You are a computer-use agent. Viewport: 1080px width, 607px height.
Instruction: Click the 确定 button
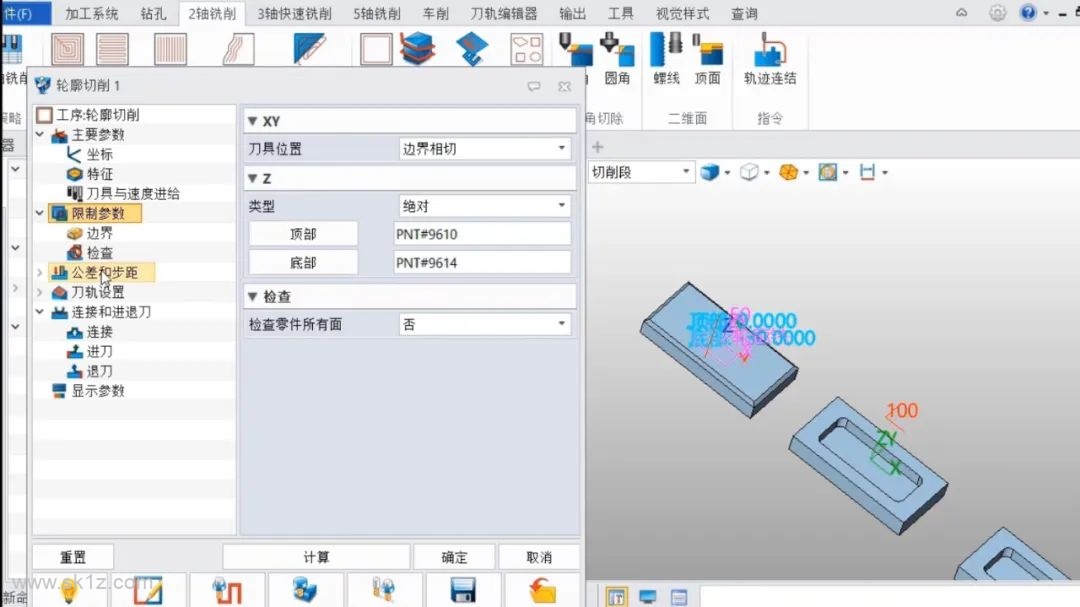[454, 557]
